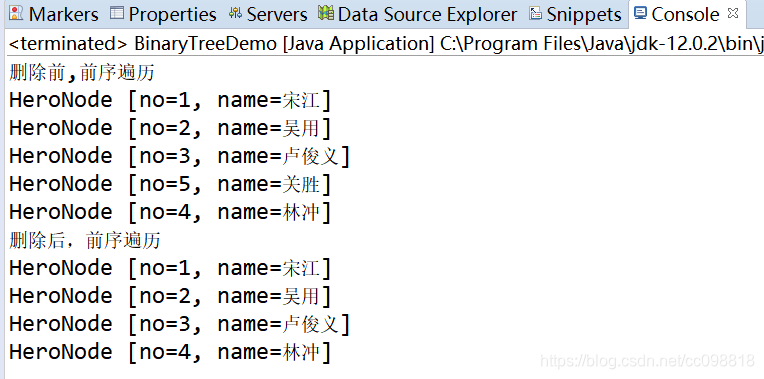The height and width of the screenshot is (379, 764).
Task: Click the Servers tab icon
Action: coord(235,13)
